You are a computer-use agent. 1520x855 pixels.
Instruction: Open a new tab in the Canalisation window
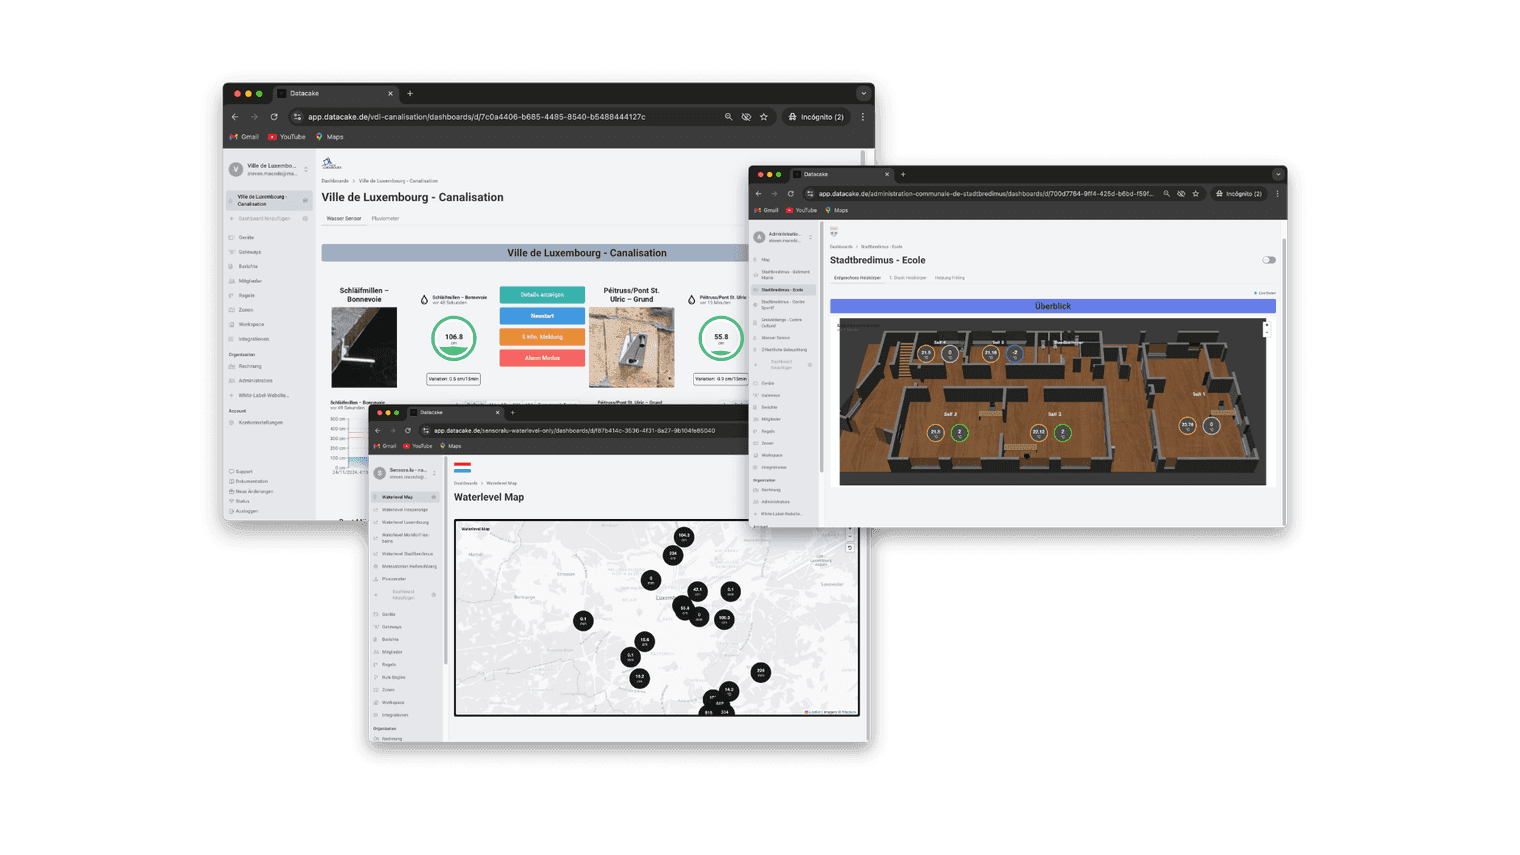410,93
